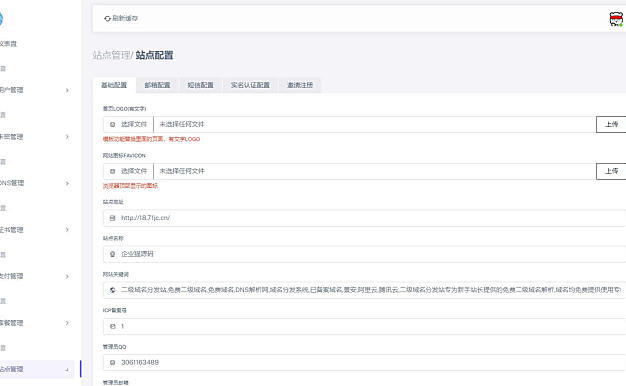Screen dimensions: 626x386
Task: Click the 站点配置 page heading
Action: coord(155,55)
